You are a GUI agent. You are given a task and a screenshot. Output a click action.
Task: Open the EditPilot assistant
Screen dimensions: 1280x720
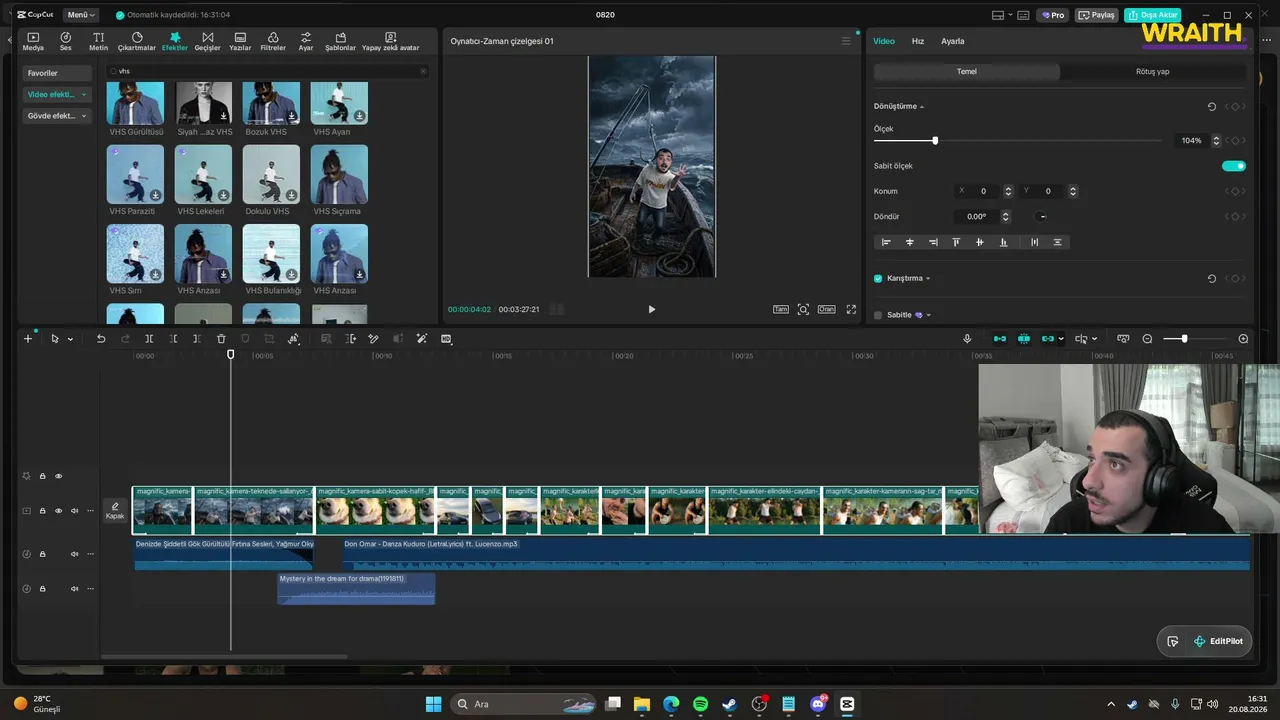[1217, 641]
